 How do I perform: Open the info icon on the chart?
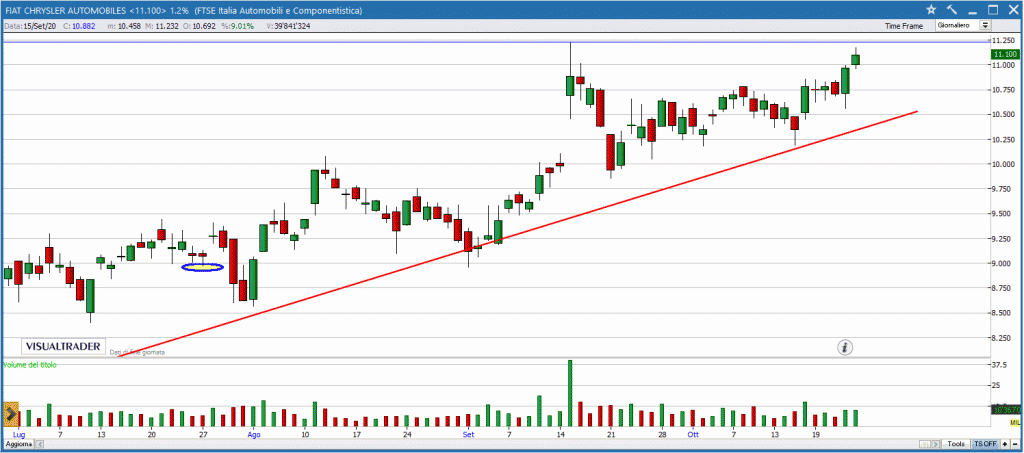point(846,347)
